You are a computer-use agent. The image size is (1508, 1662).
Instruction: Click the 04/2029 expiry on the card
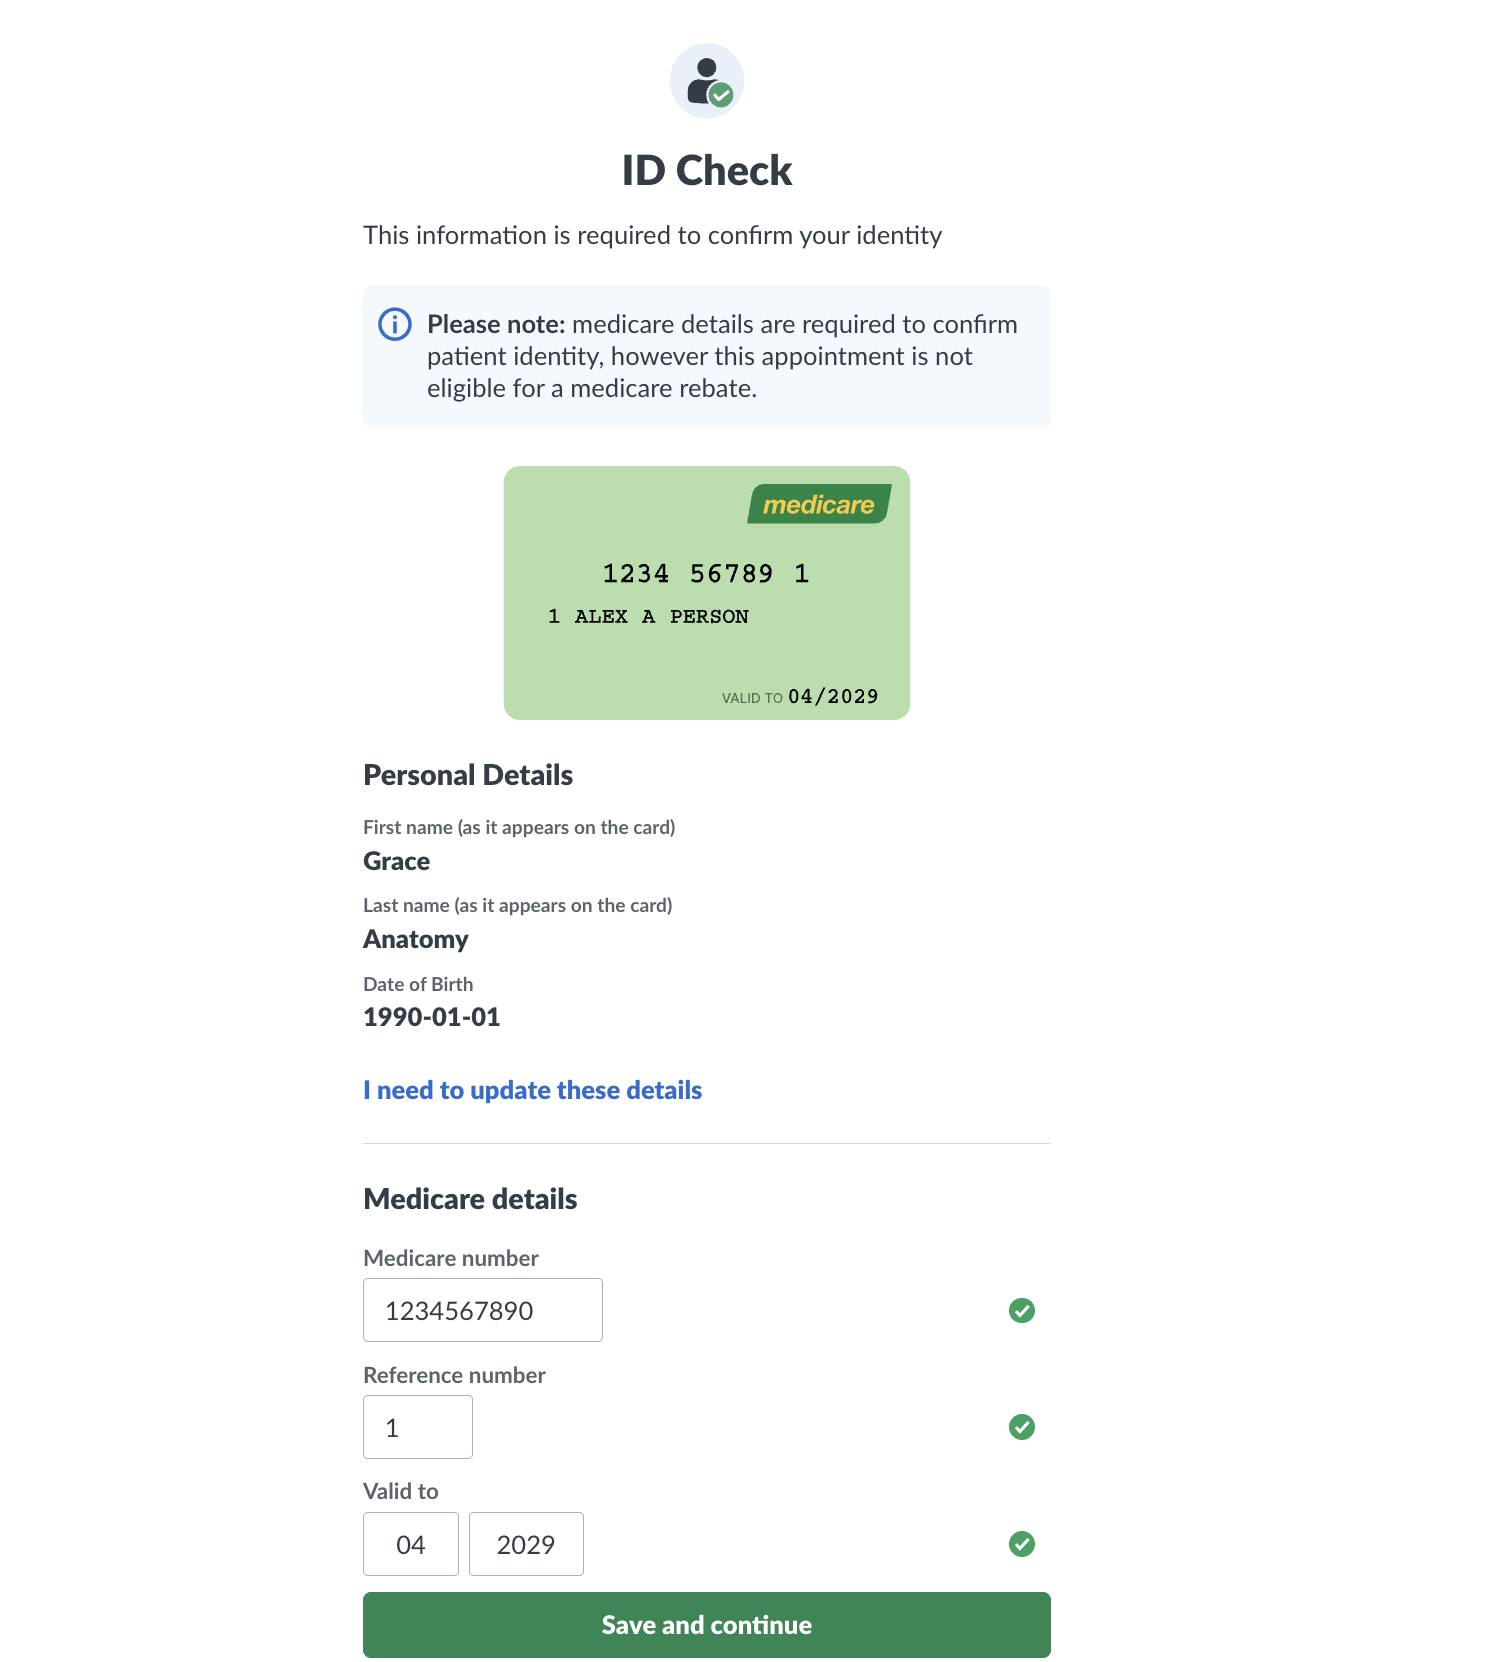833,696
